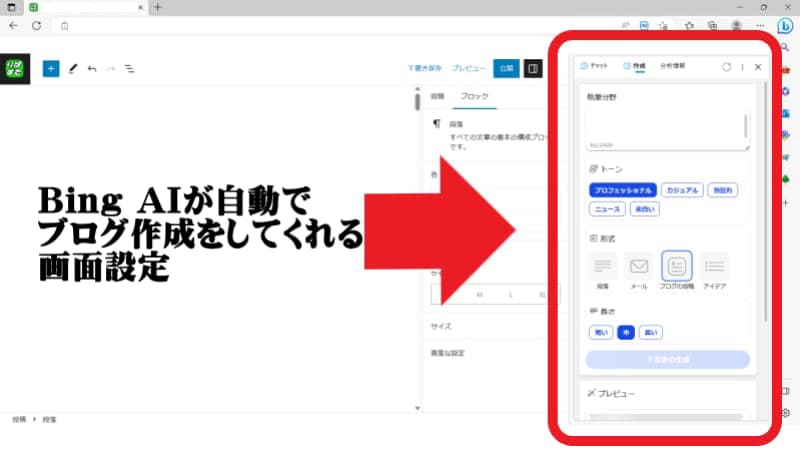Click the プレビュー link in editor toolbar

click(x=469, y=68)
